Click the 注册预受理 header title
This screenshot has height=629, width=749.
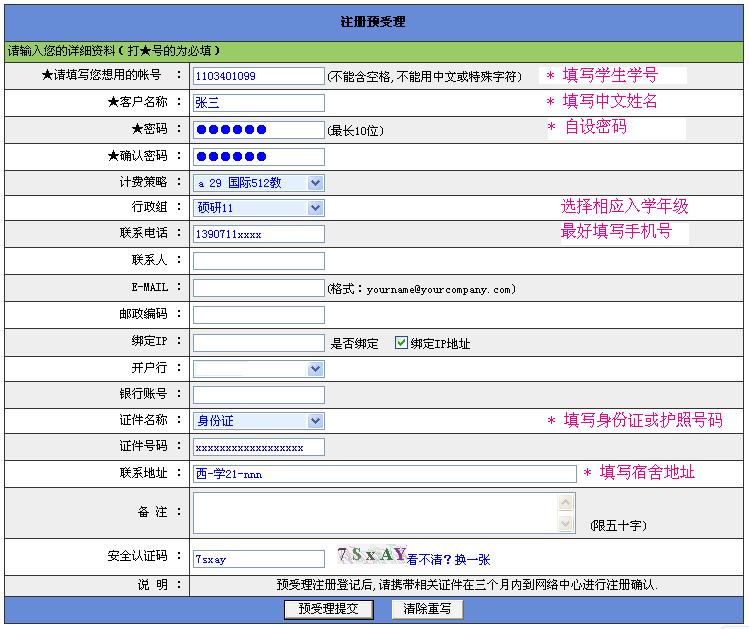click(373, 22)
